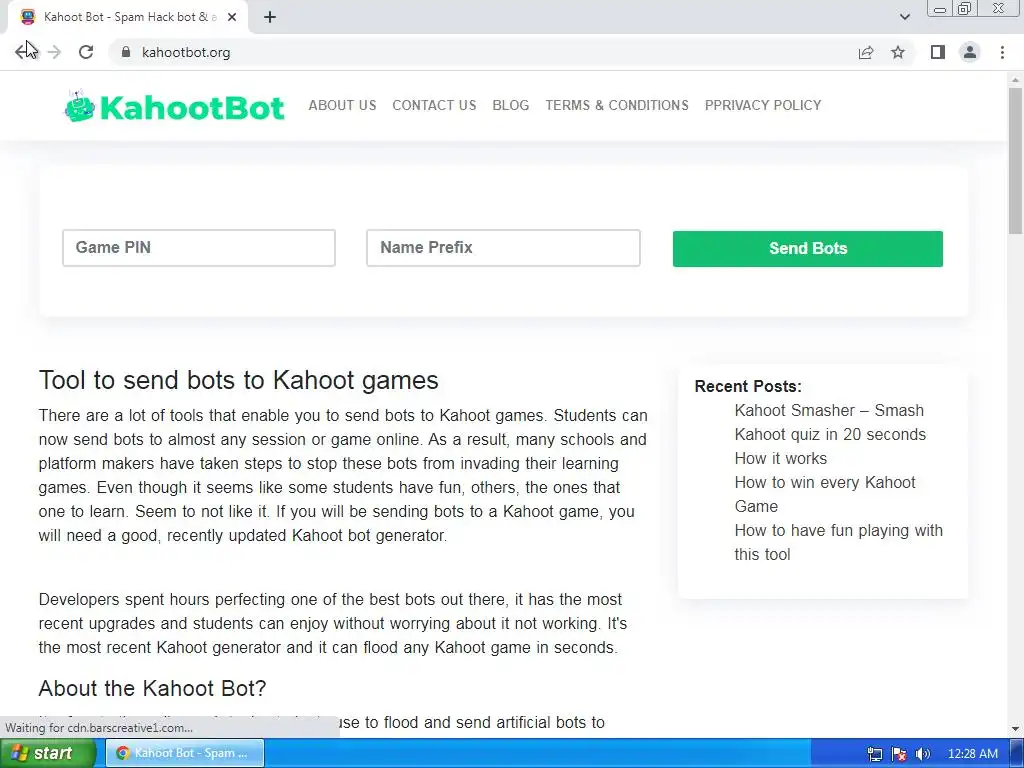Viewport: 1024px width, 768px height.
Task: Restore down the Chrome window
Action: [965, 9]
